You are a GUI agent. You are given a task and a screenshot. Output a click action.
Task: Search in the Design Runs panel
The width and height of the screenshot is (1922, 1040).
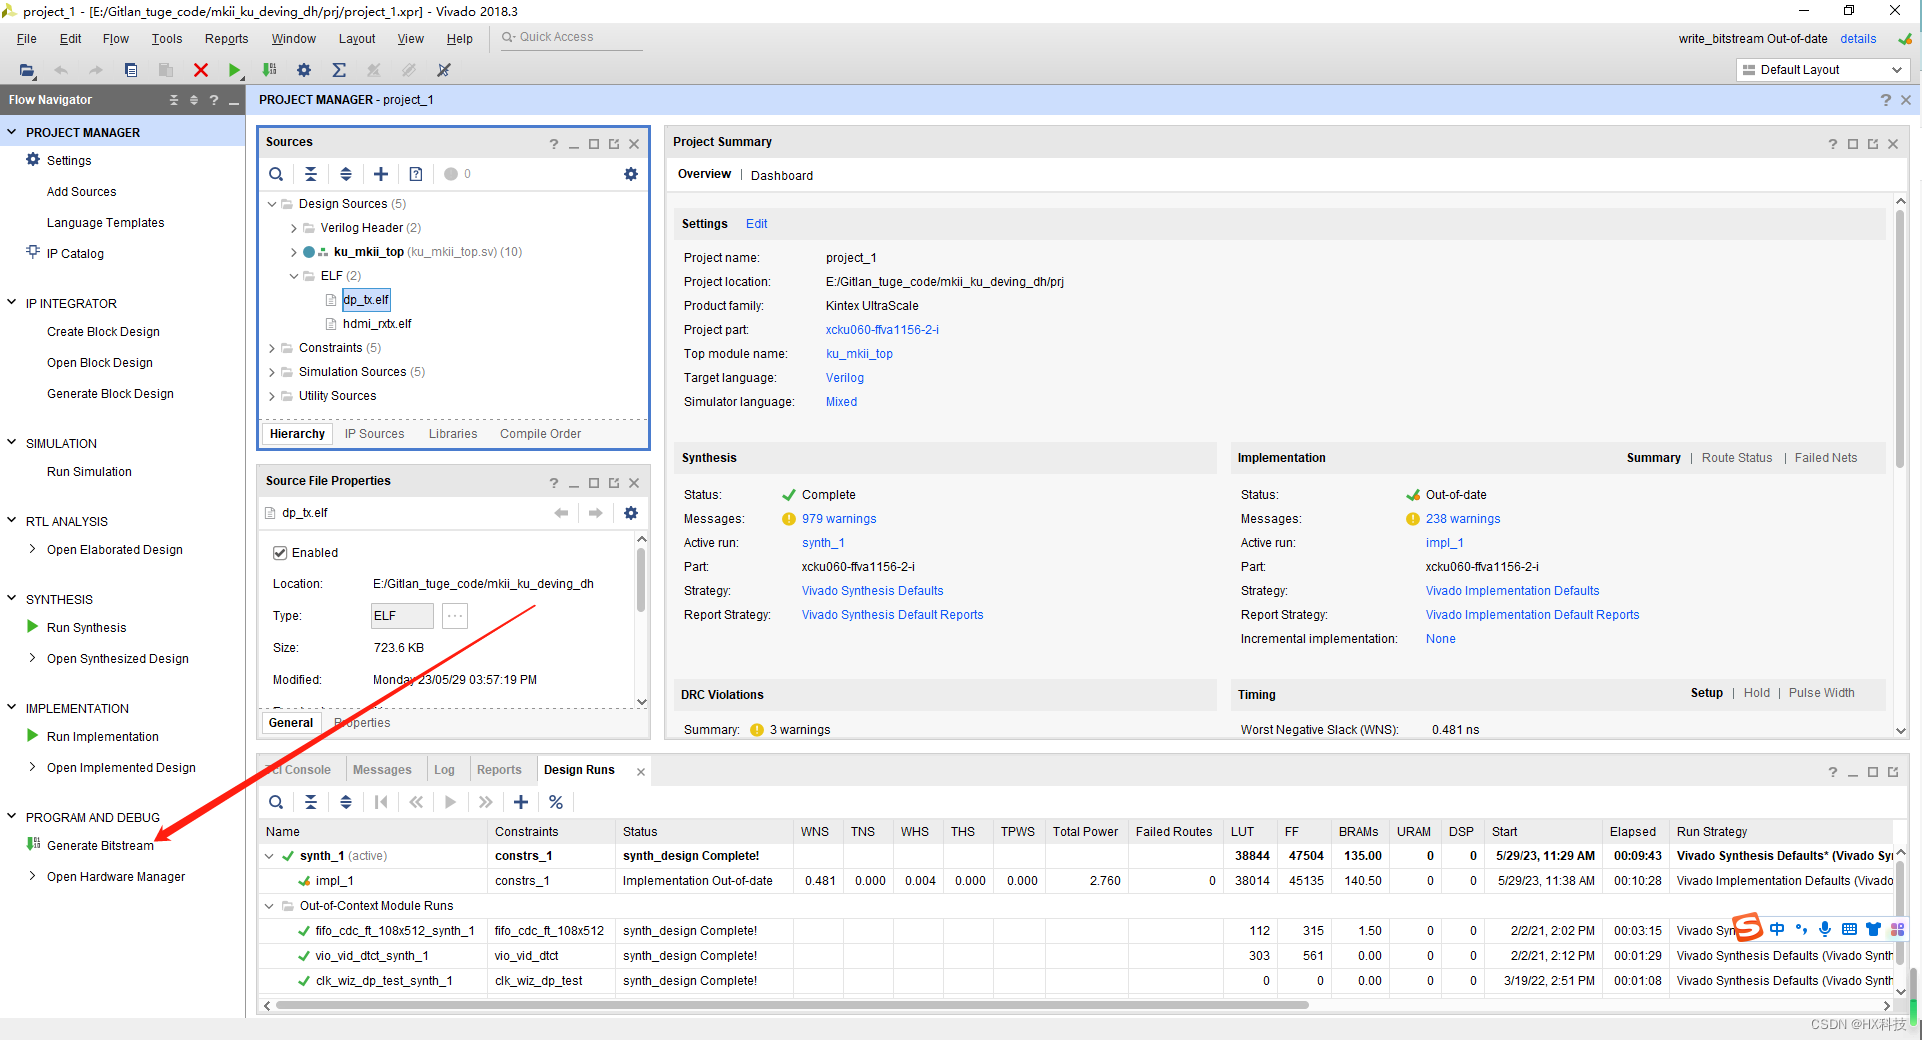(276, 802)
